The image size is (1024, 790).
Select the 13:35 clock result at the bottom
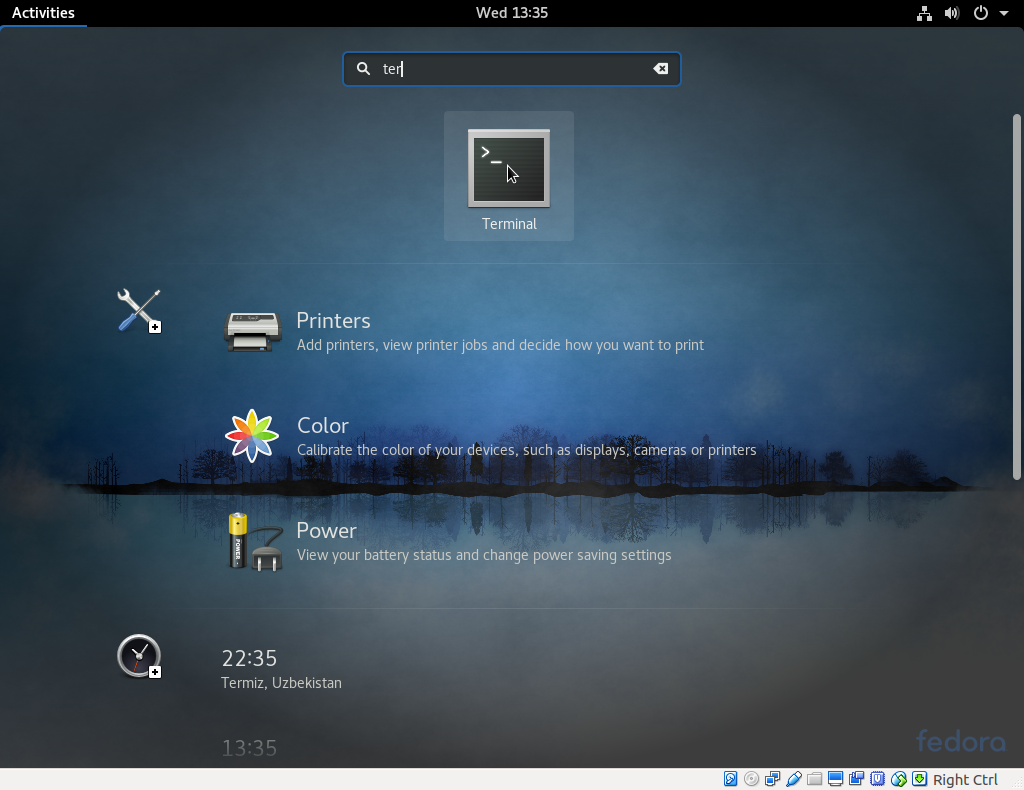point(249,748)
